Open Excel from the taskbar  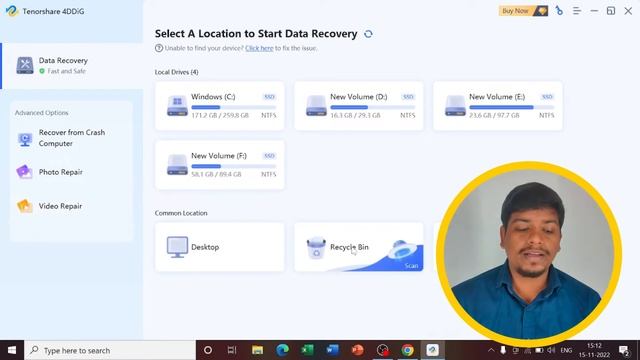[307, 350]
